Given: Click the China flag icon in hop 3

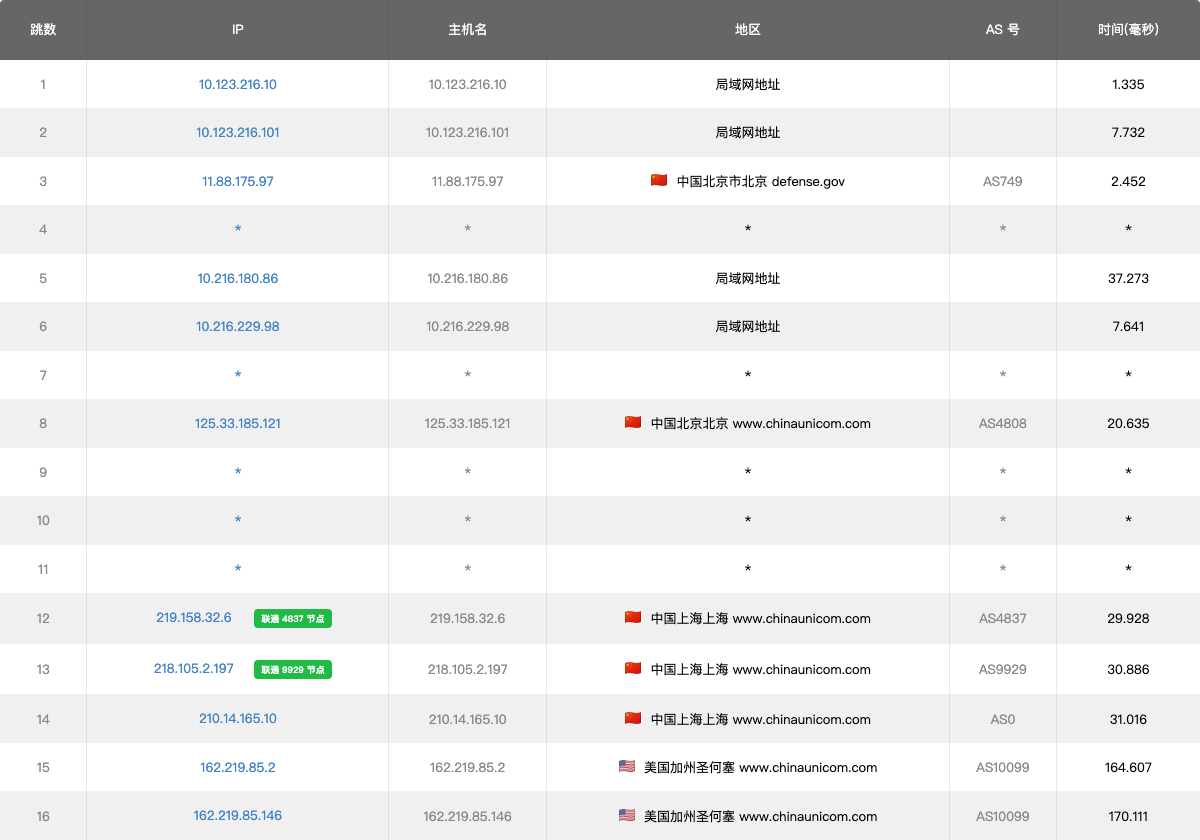Looking at the screenshot, I should coord(658,181).
